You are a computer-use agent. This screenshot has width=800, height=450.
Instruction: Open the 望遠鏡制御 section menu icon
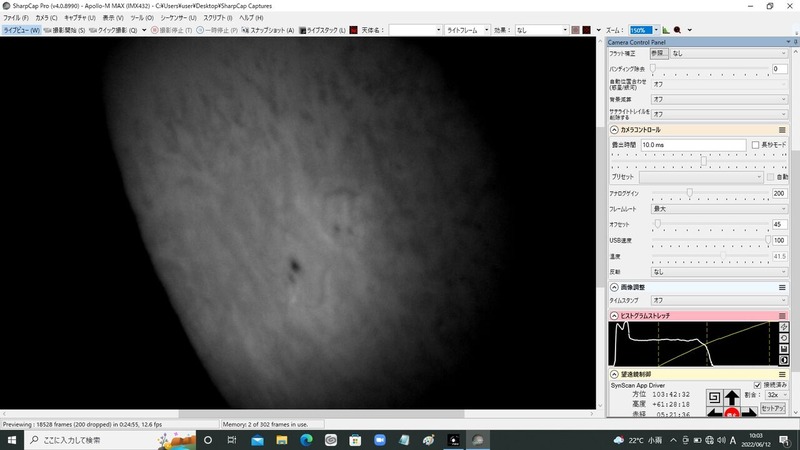(782, 374)
